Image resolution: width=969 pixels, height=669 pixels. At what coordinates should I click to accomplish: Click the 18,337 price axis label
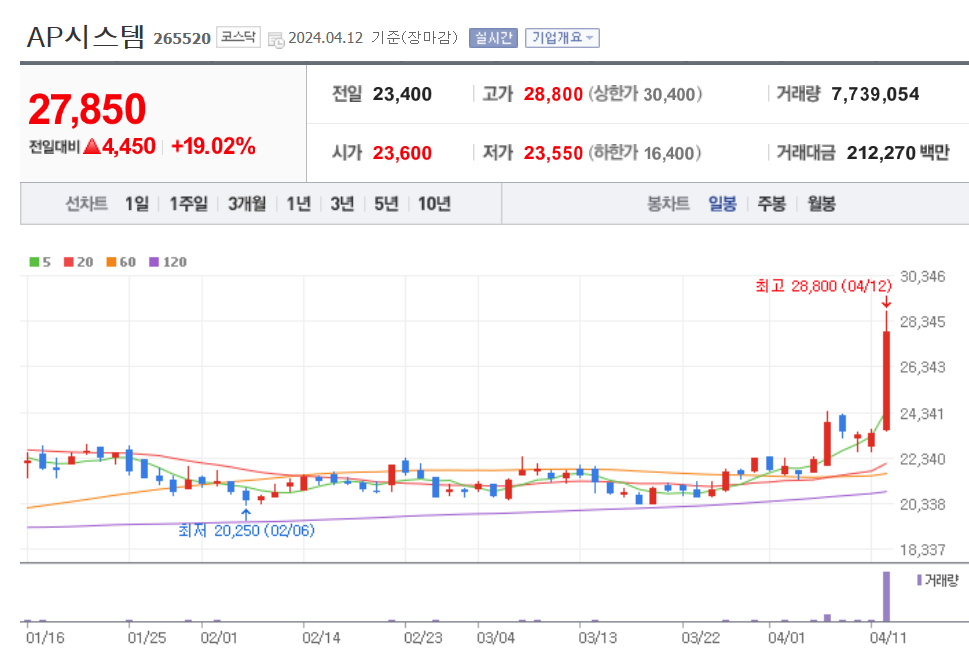point(923,550)
